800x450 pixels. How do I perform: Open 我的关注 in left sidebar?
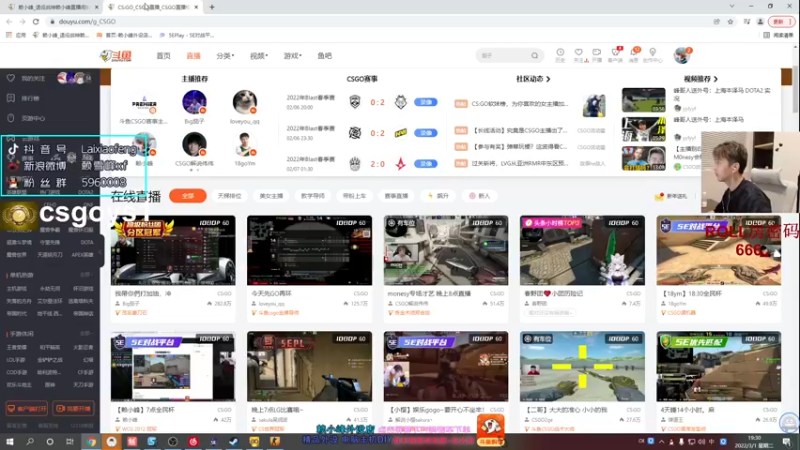(33, 79)
